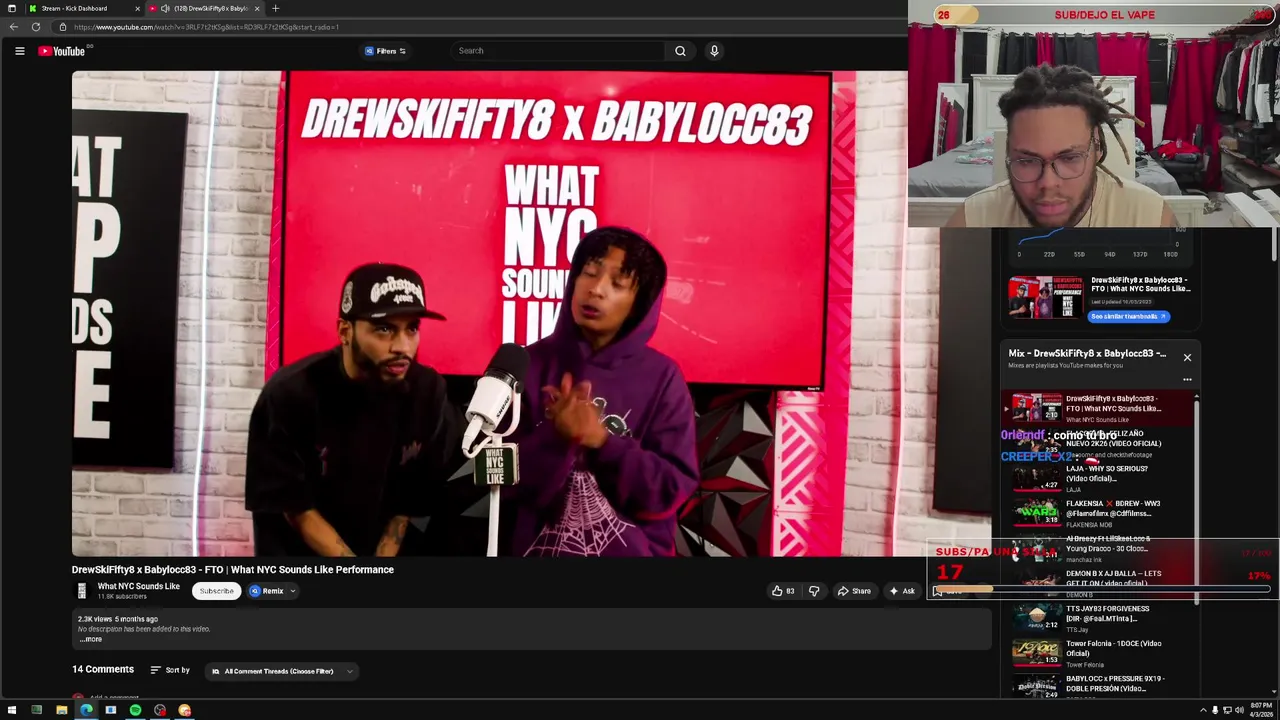Open What NYC Sounds Like channel name
The height and width of the screenshot is (720, 1280).
tap(138, 587)
